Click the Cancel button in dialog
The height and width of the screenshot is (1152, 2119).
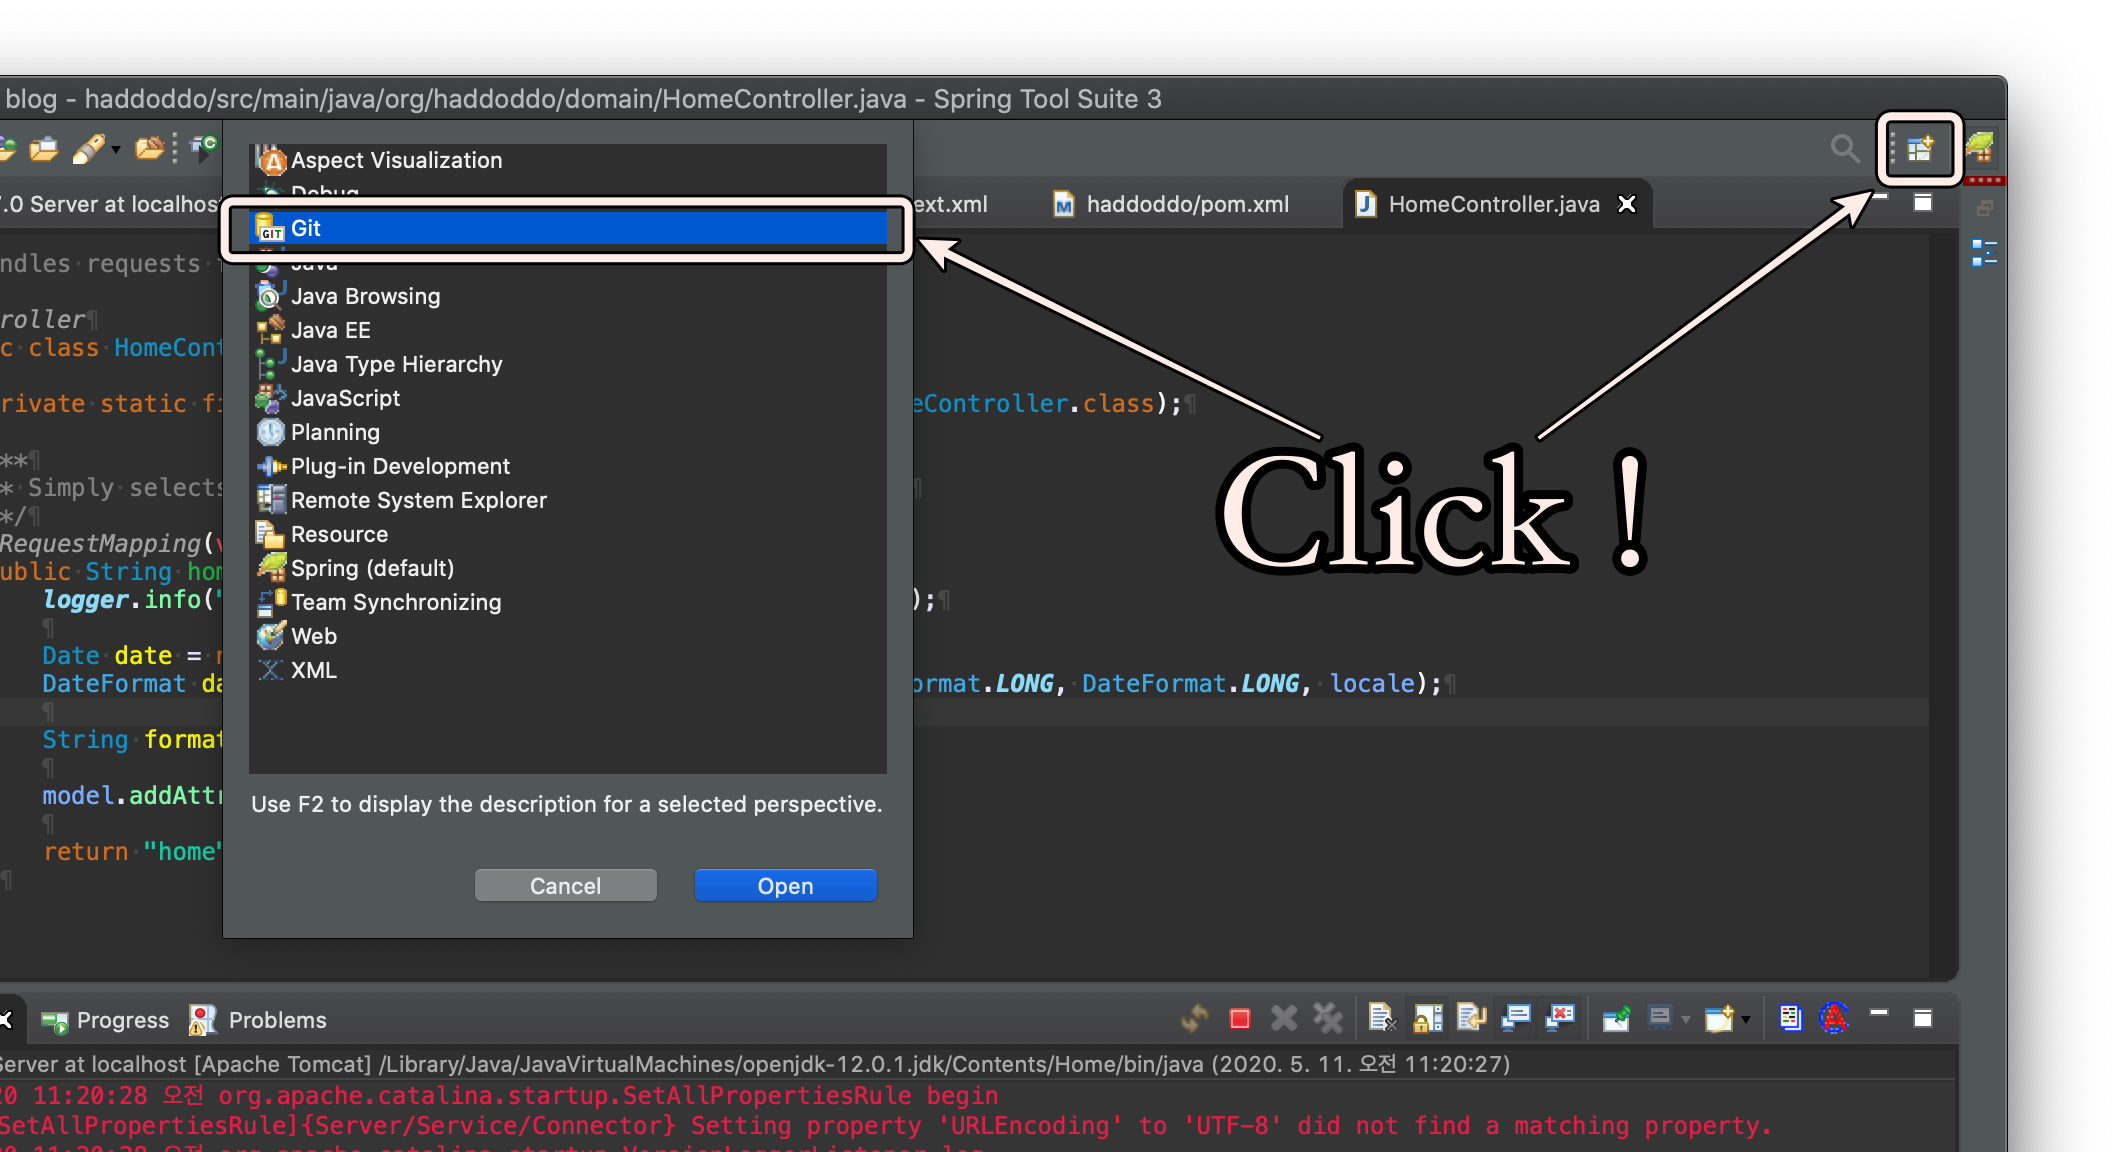pyautogui.click(x=565, y=886)
